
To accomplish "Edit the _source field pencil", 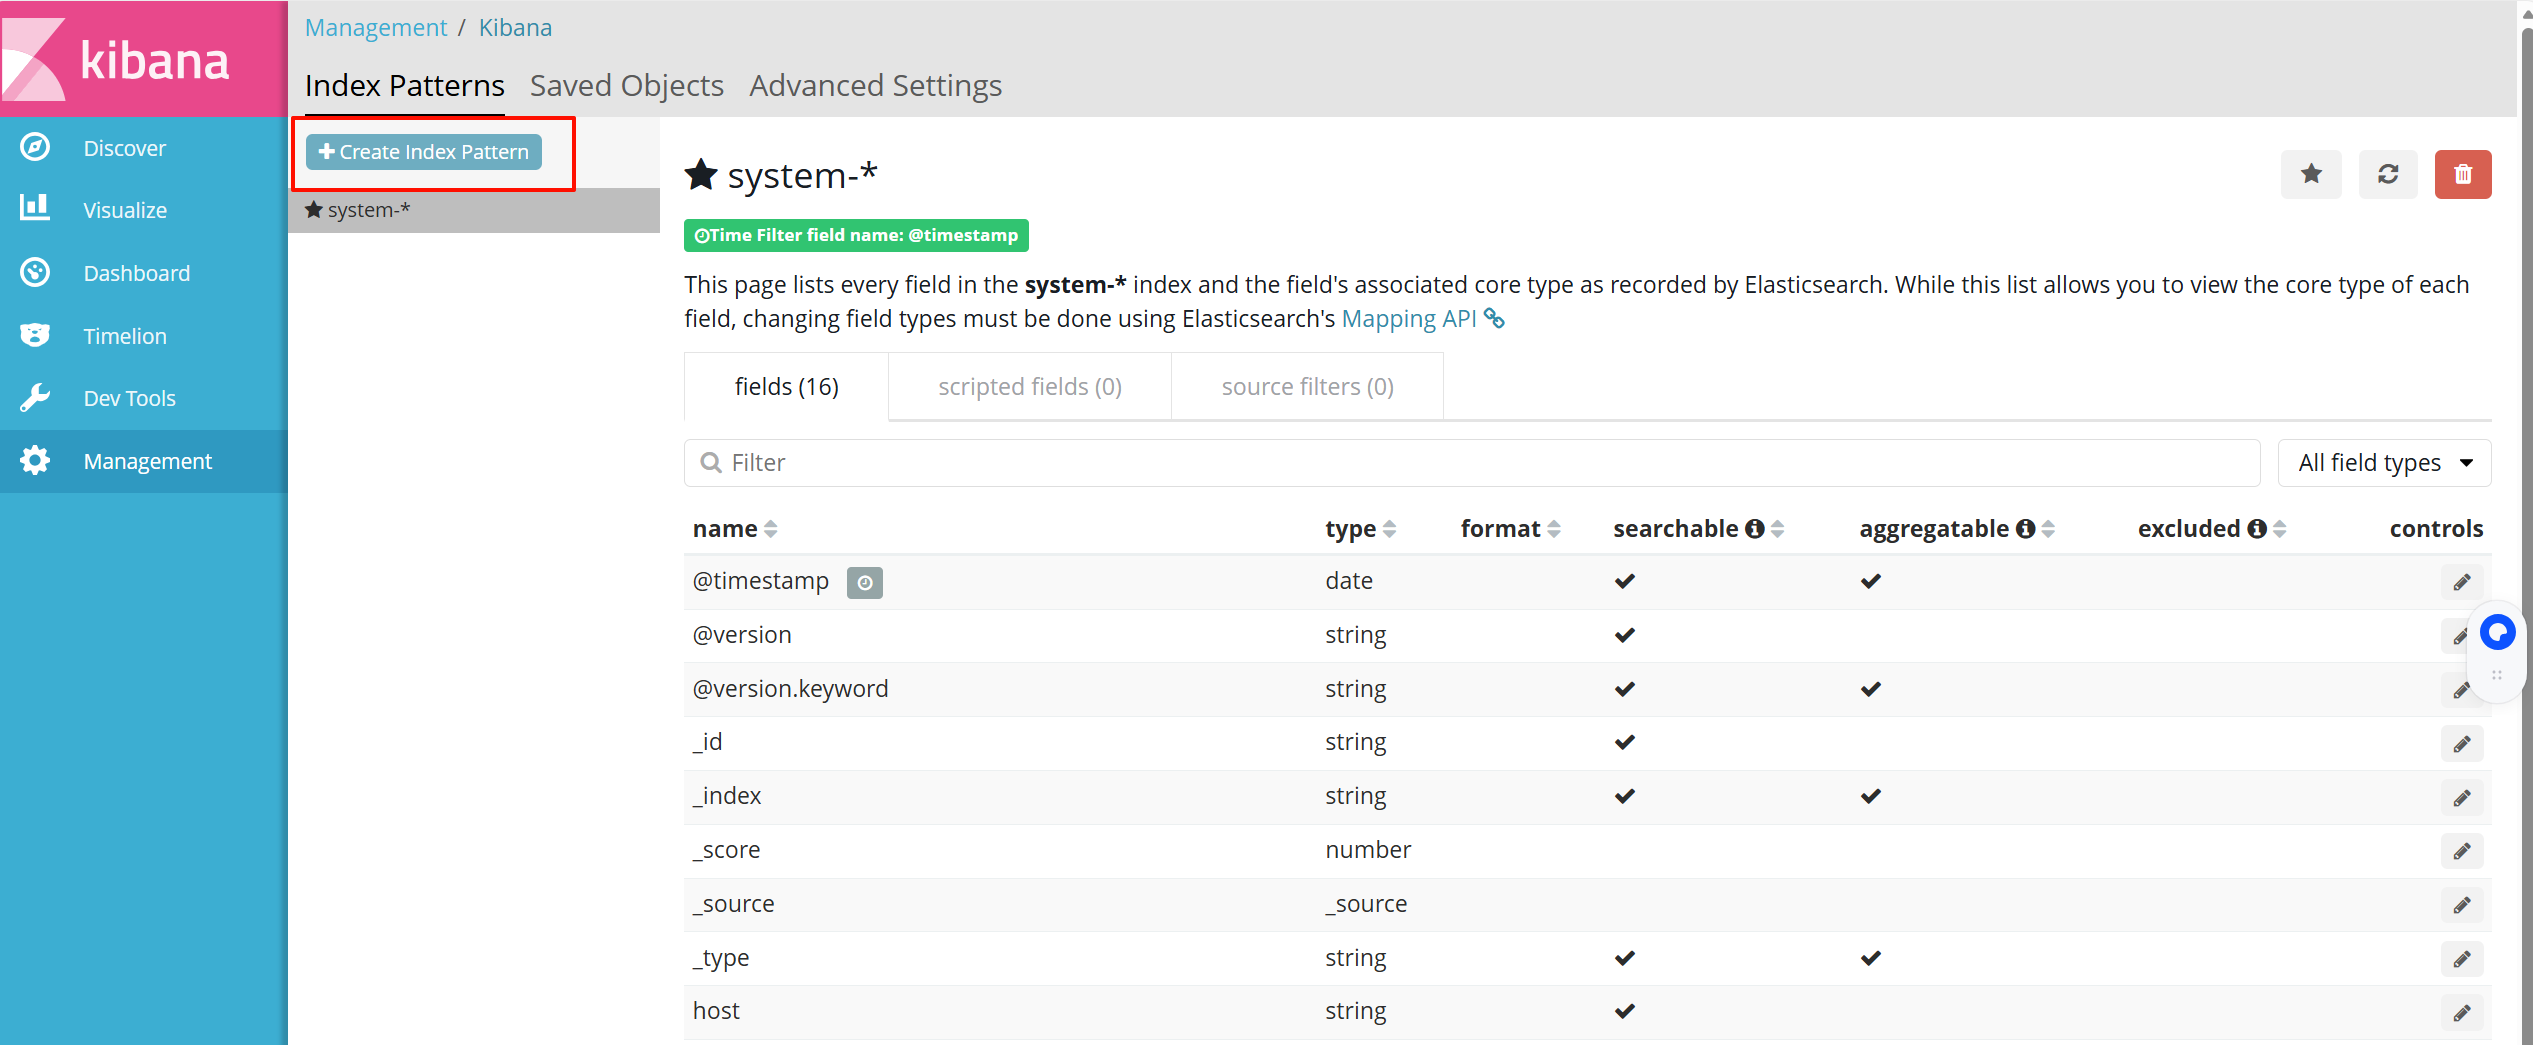I will 2462,905.
